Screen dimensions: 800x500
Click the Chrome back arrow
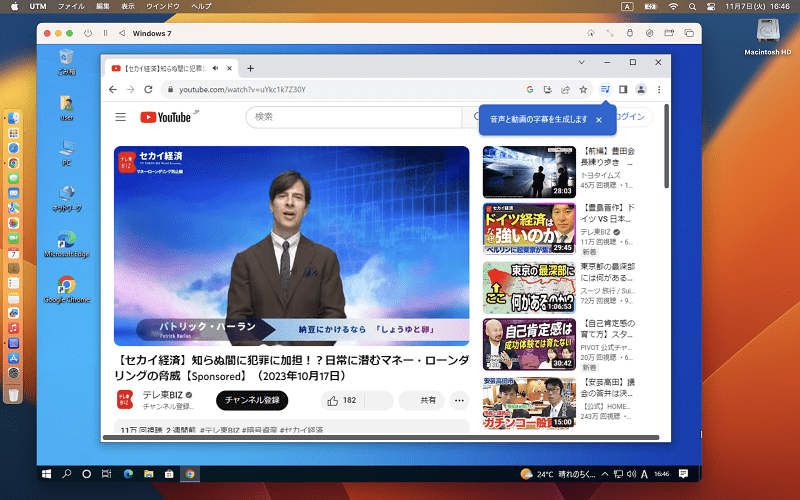coord(113,89)
